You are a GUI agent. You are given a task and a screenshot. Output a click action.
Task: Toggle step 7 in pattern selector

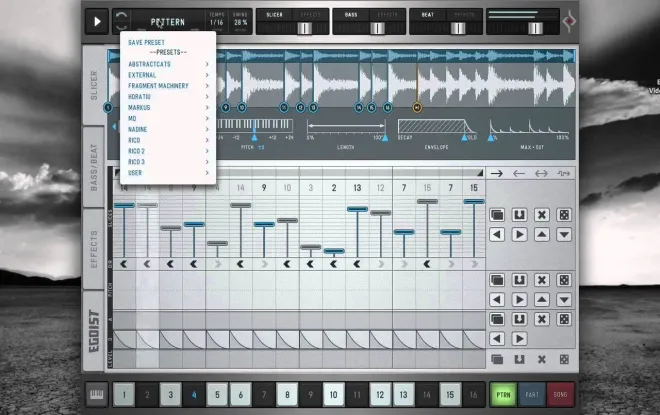click(x=264, y=394)
